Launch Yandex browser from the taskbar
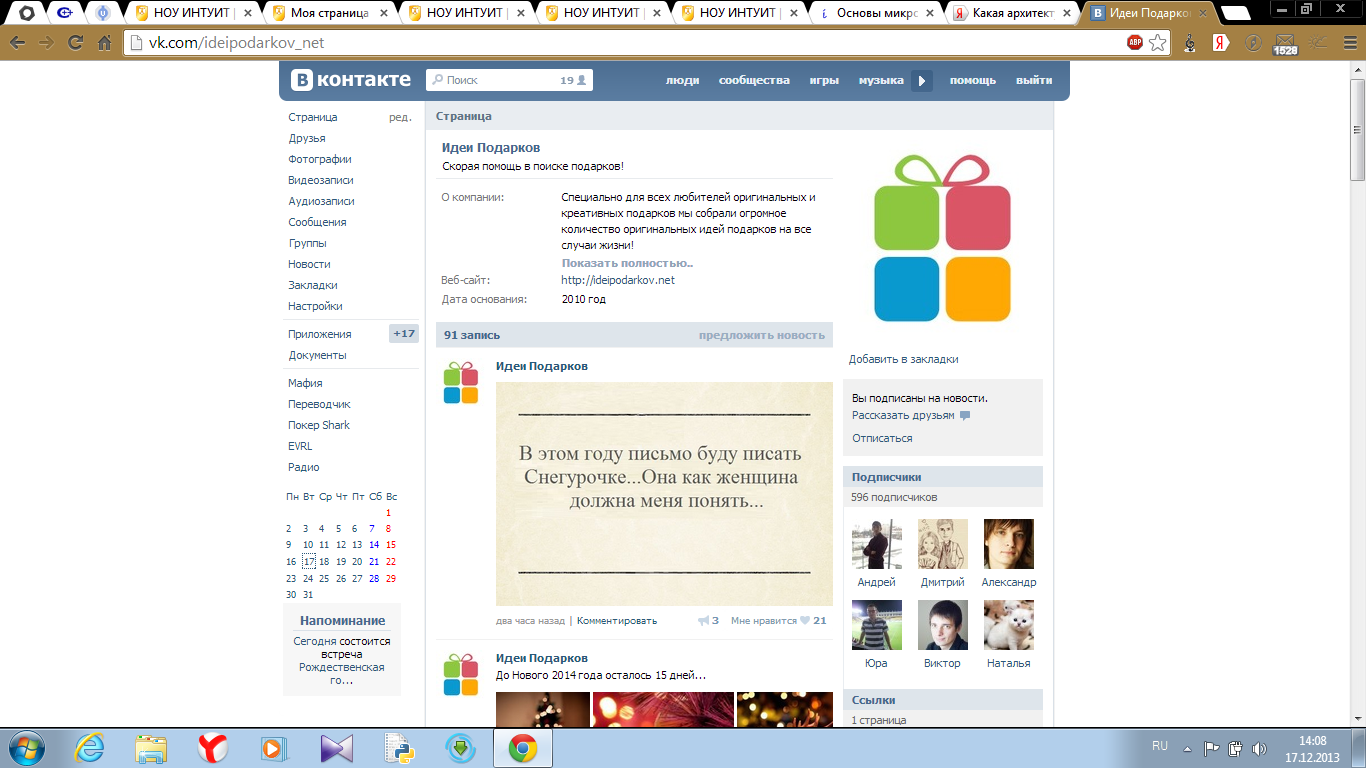 click(x=212, y=748)
